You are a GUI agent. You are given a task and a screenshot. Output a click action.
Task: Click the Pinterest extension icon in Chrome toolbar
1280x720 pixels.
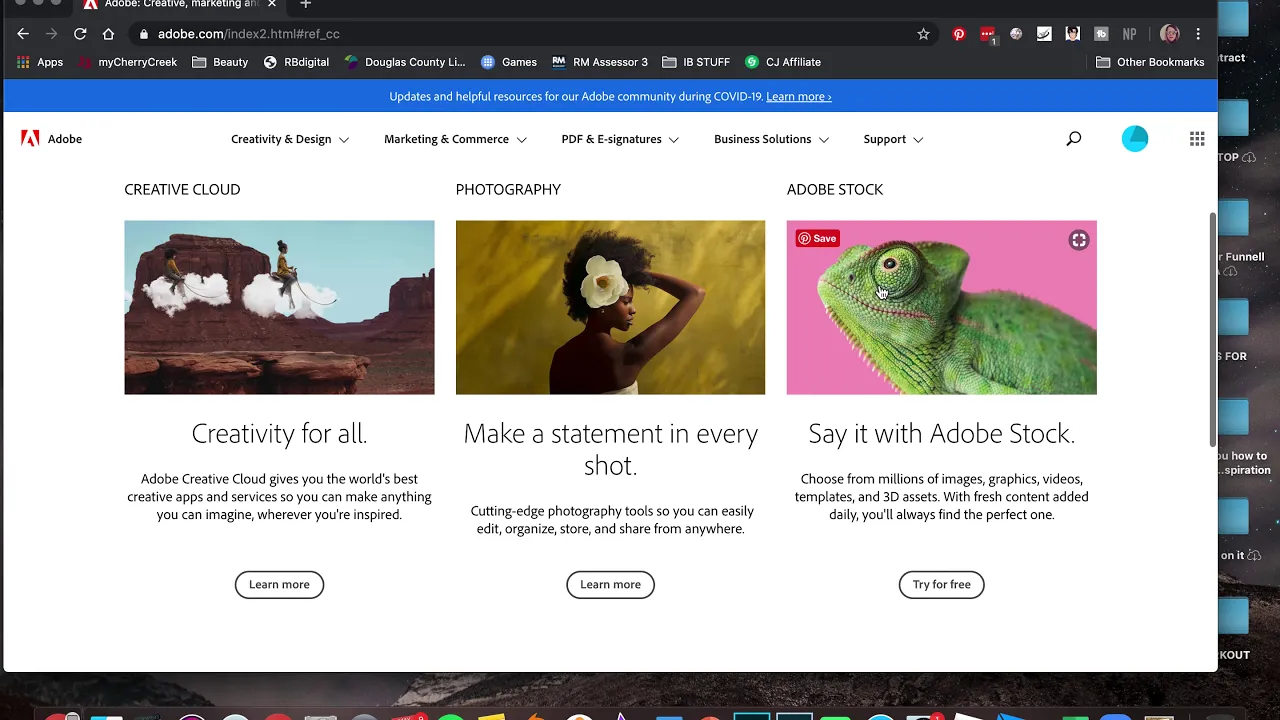(x=959, y=34)
